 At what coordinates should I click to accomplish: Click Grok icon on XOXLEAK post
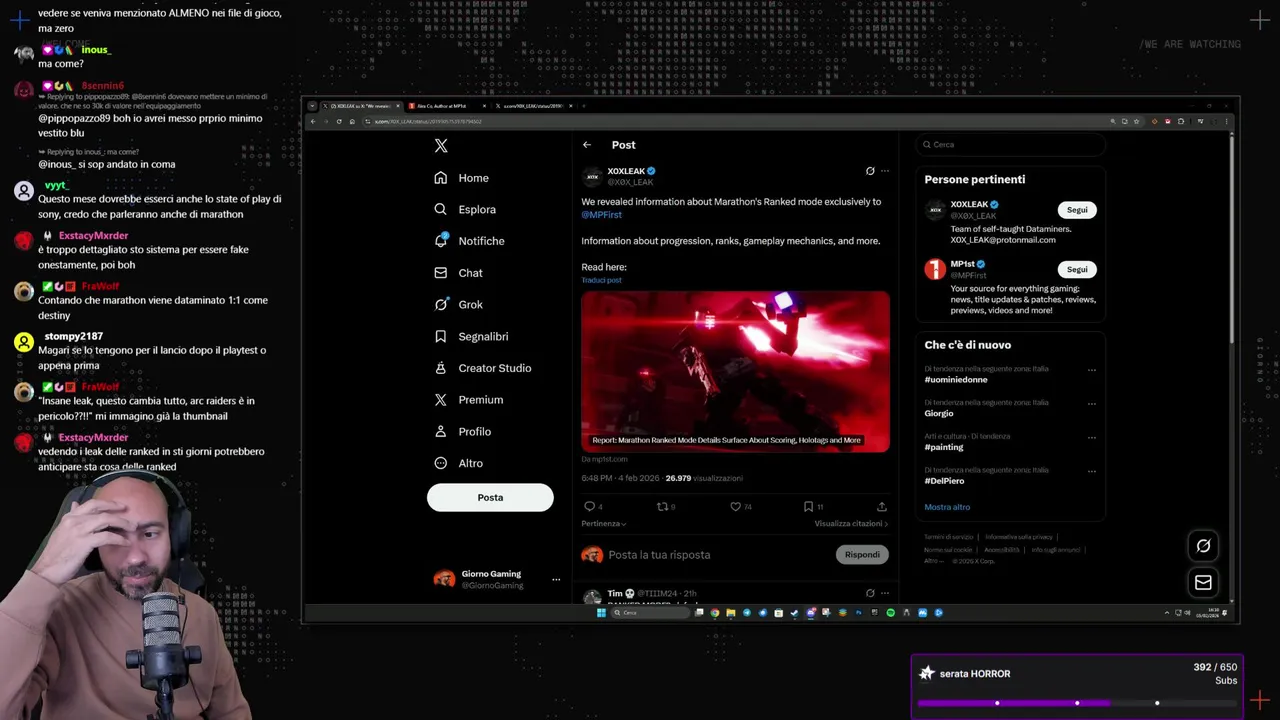click(x=870, y=171)
